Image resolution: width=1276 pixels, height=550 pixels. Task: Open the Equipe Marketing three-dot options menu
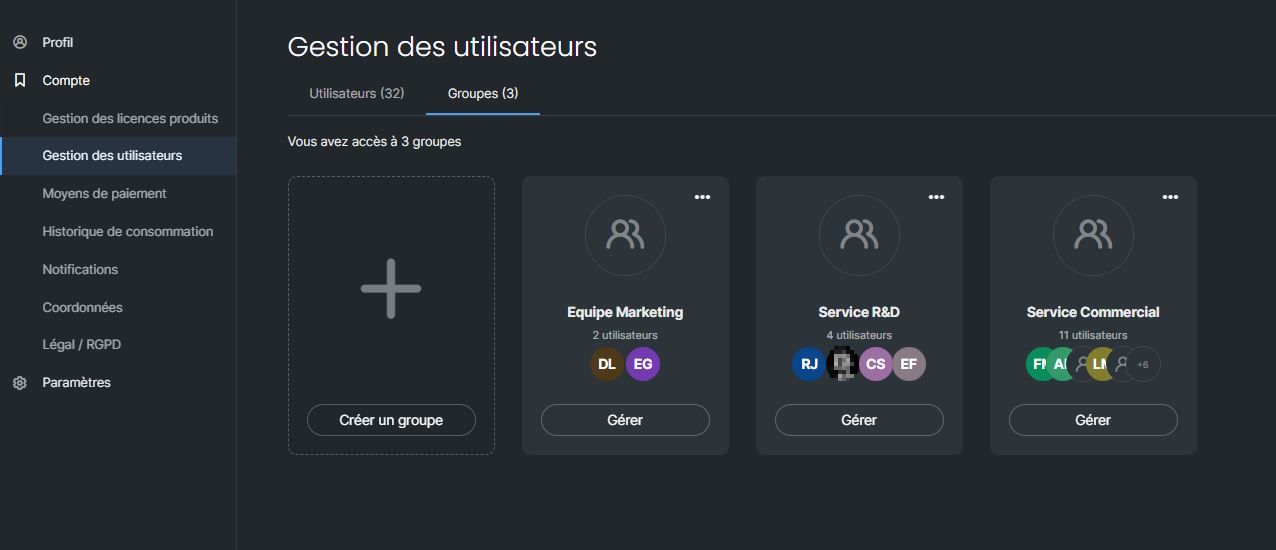[702, 197]
